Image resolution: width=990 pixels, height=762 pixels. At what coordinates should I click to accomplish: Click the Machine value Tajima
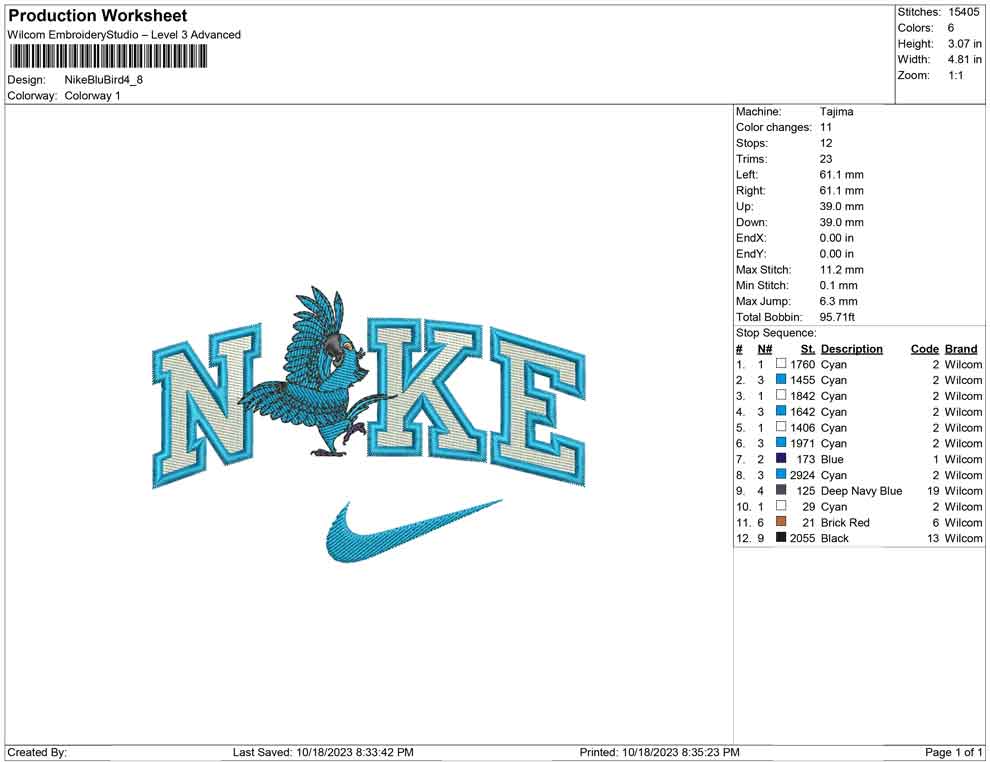pyautogui.click(x=837, y=112)
